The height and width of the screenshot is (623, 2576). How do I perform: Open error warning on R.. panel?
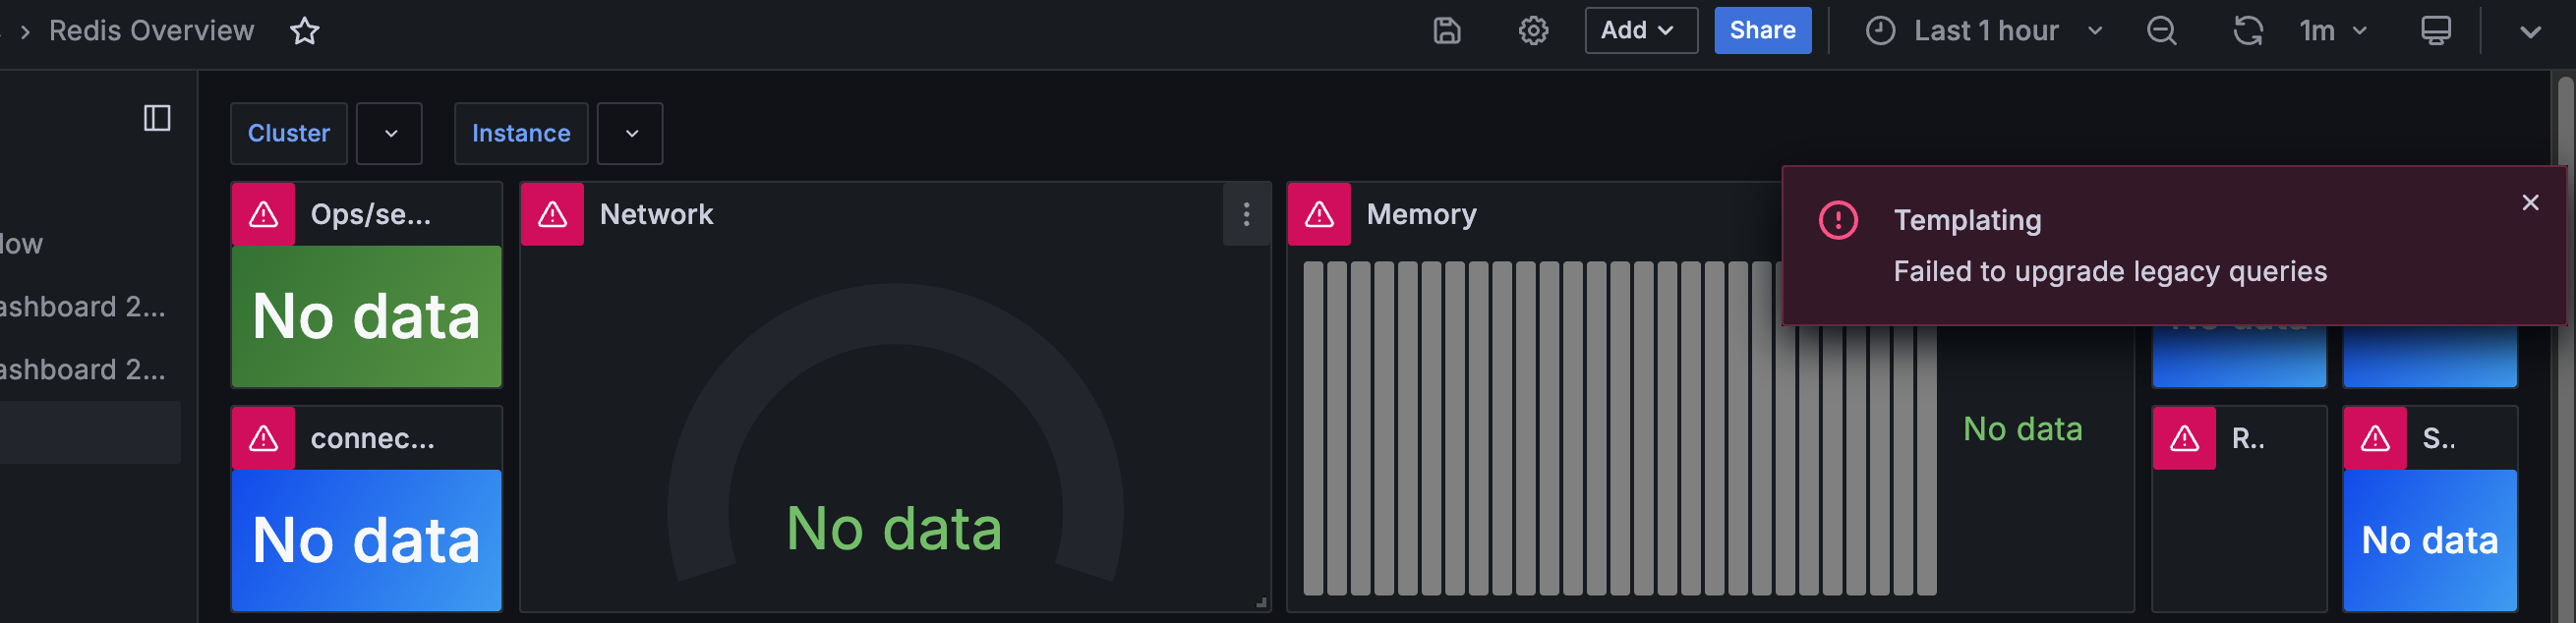(x=2184, y=438)
